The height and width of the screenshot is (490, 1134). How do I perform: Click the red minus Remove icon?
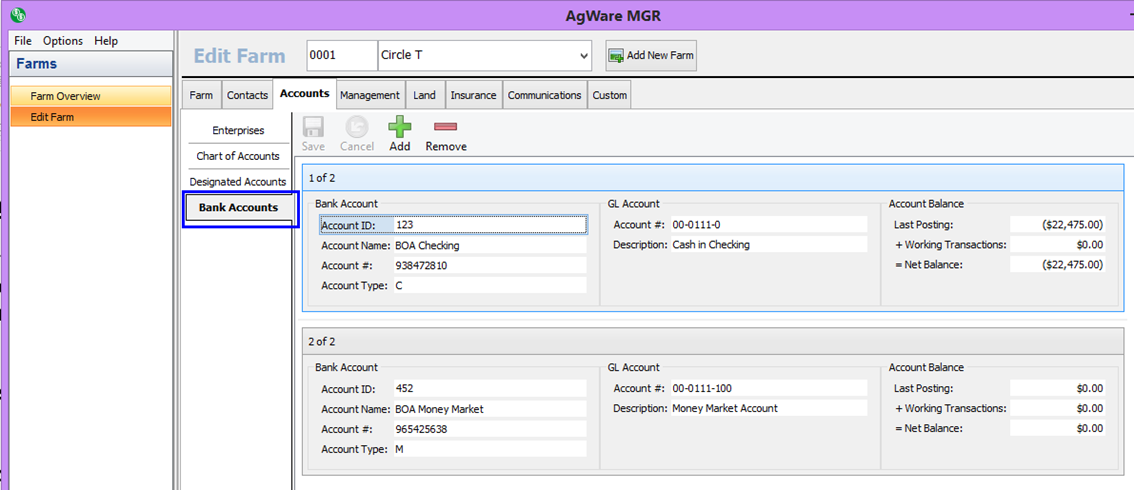446,127
